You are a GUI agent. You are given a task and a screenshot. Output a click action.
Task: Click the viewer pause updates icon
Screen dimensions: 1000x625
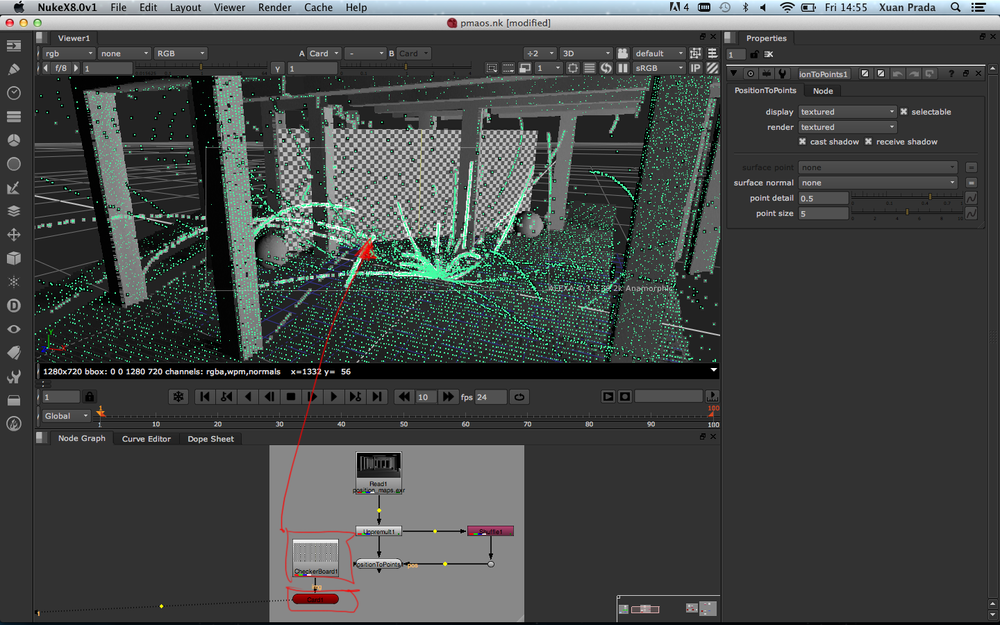point(624,68)
